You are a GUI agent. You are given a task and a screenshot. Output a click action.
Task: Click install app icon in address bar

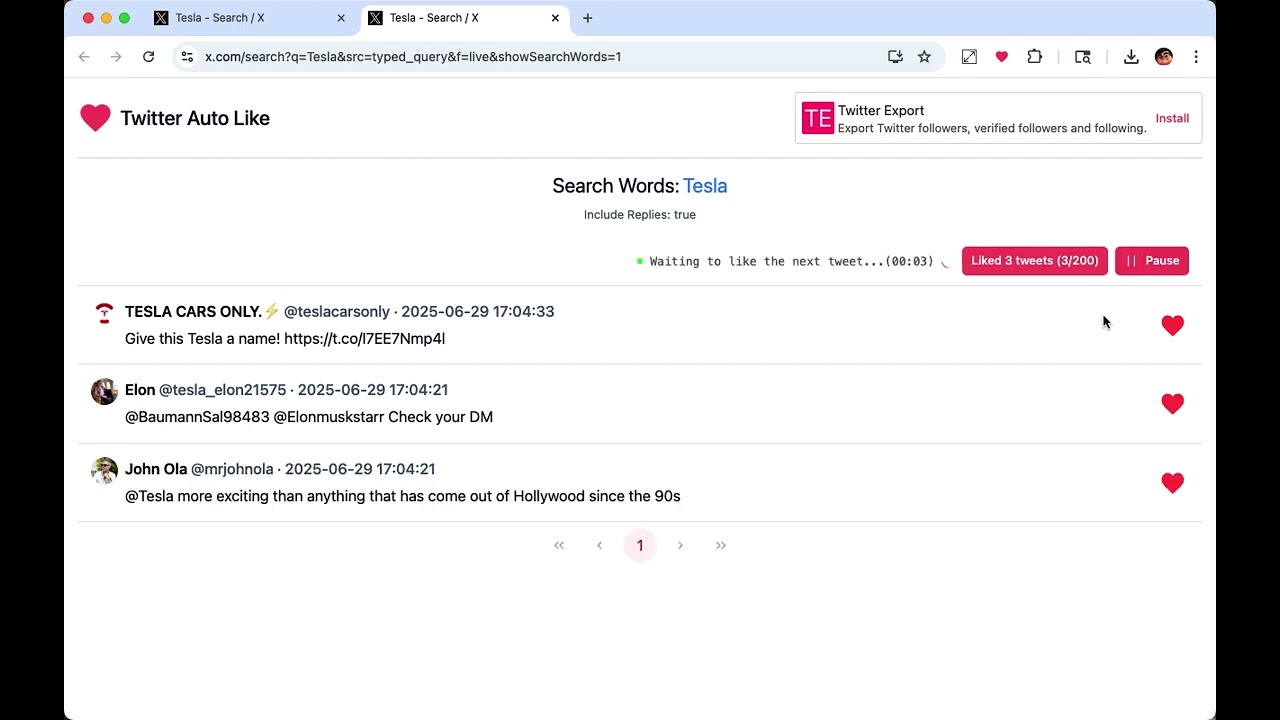895,57
